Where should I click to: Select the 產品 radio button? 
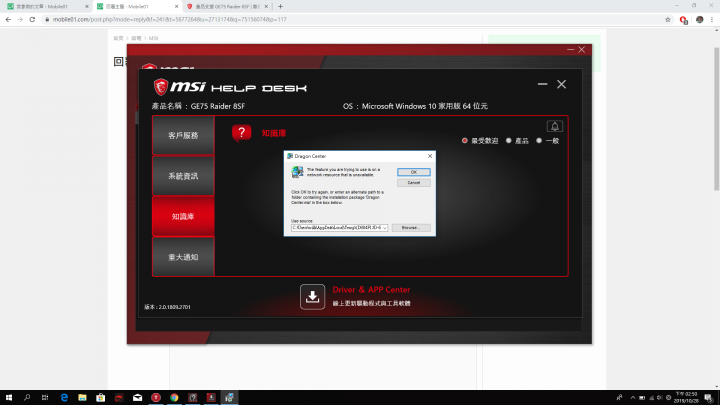point(508,141)
